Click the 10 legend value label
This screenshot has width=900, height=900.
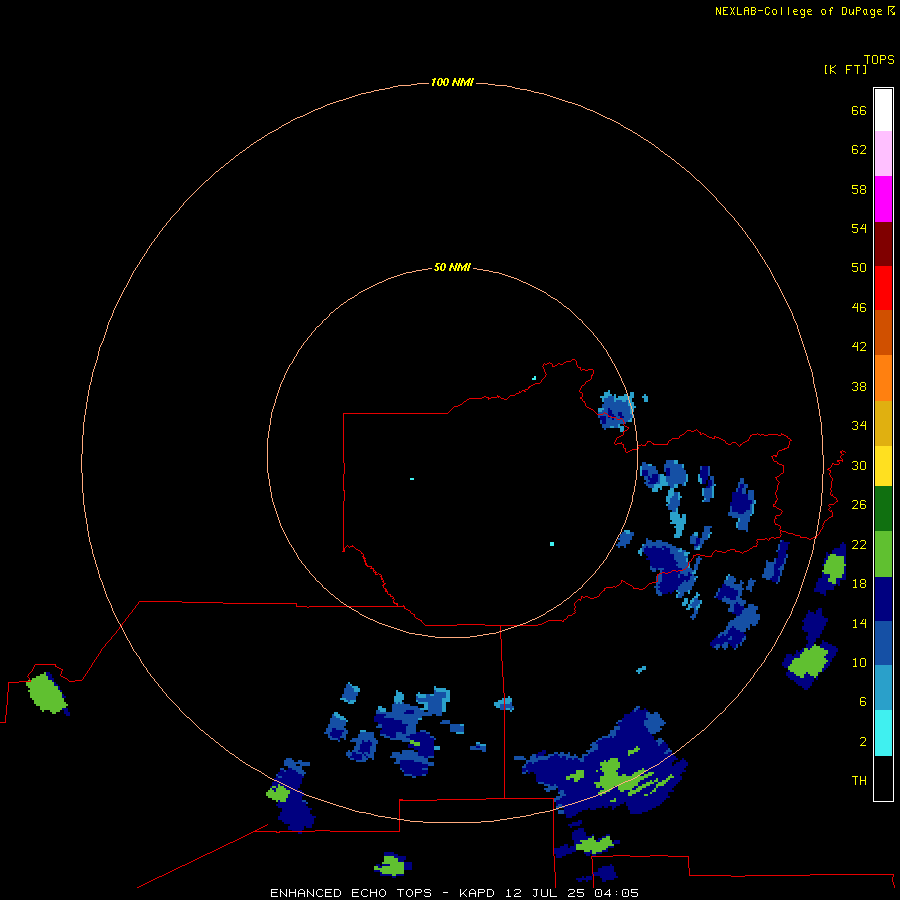click(x=859, y=662)
